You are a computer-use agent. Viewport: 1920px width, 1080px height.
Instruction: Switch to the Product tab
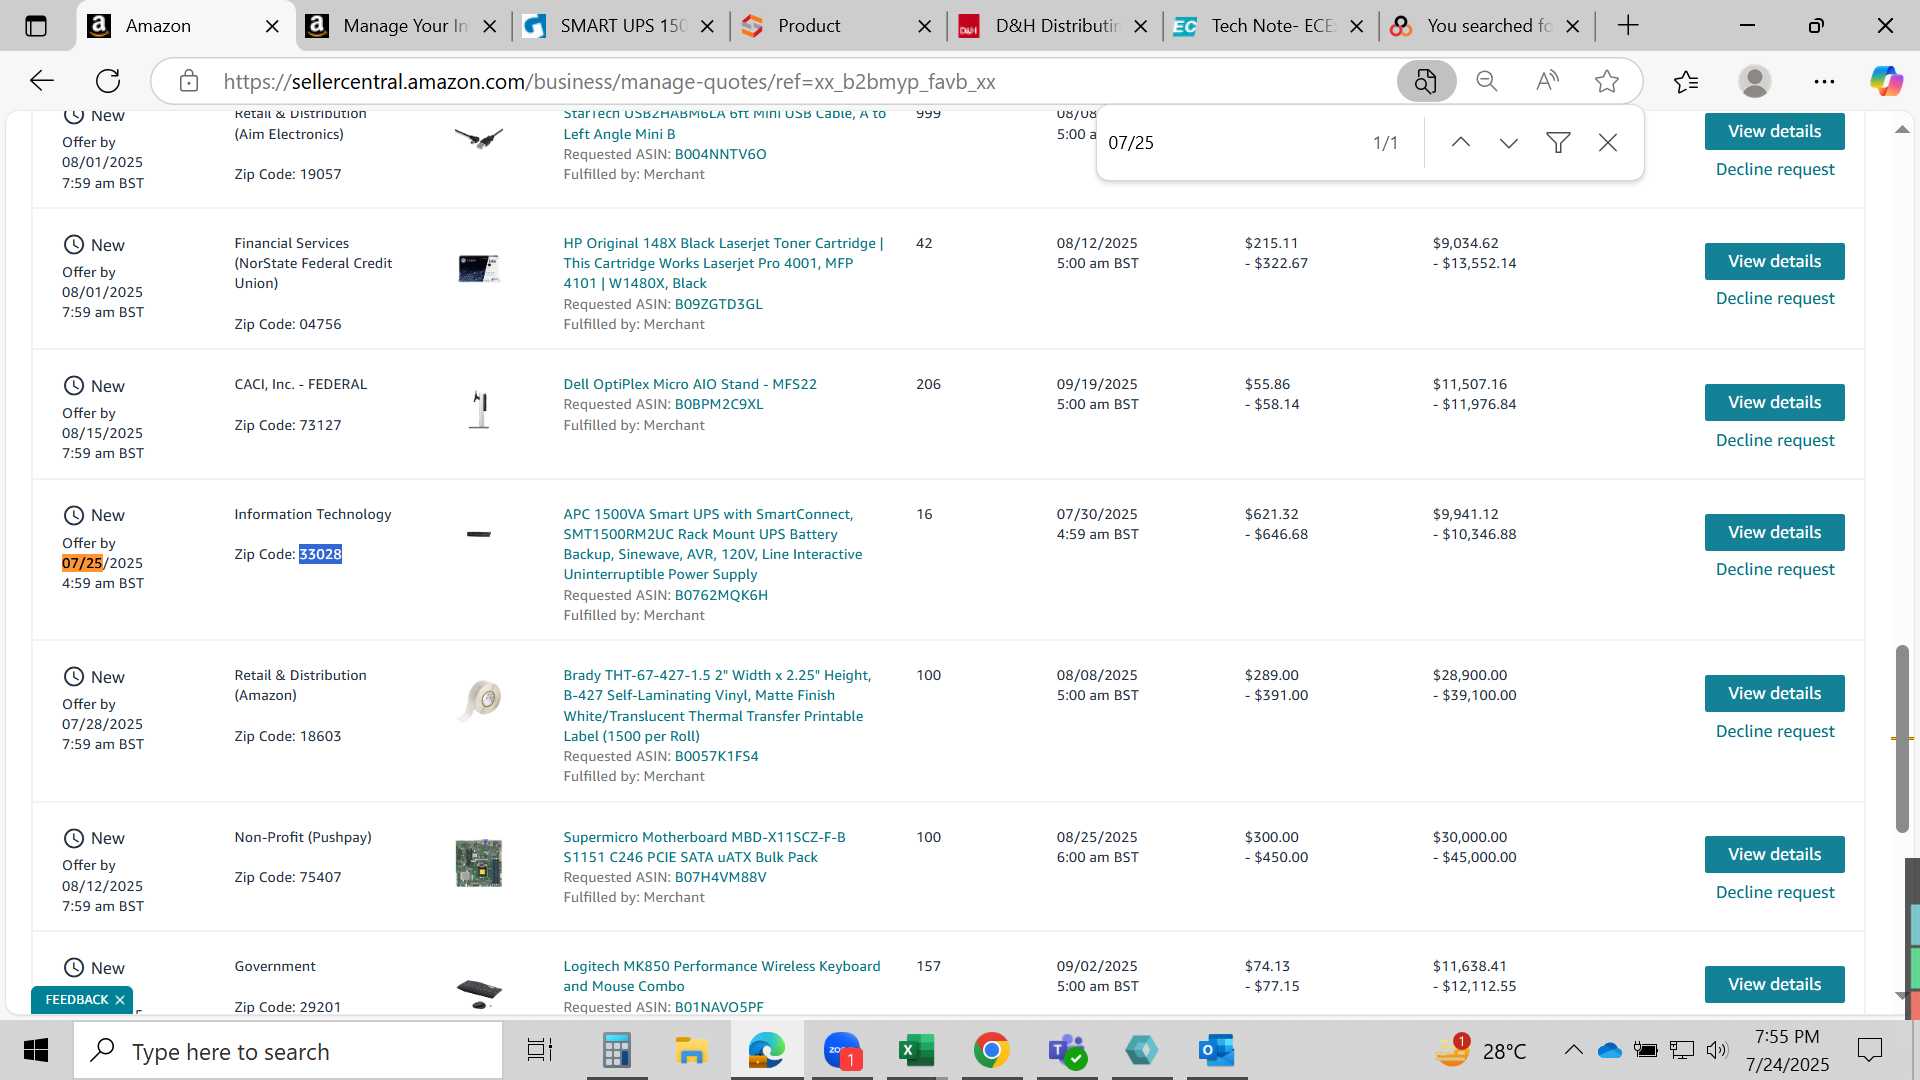[x=838, y=26]
